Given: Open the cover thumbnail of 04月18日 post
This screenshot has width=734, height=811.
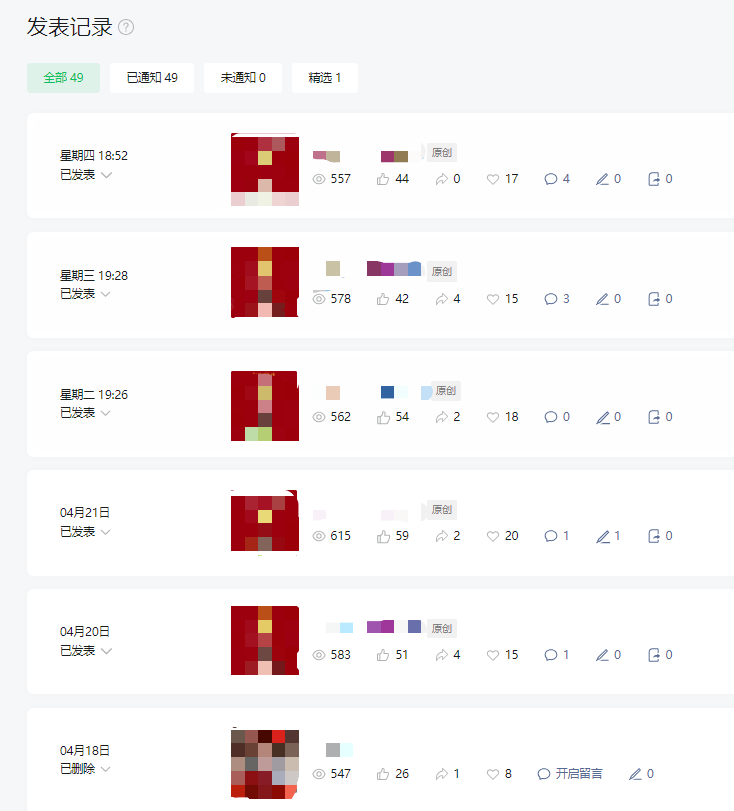Looking at the screenshot, I should [265, 764].
